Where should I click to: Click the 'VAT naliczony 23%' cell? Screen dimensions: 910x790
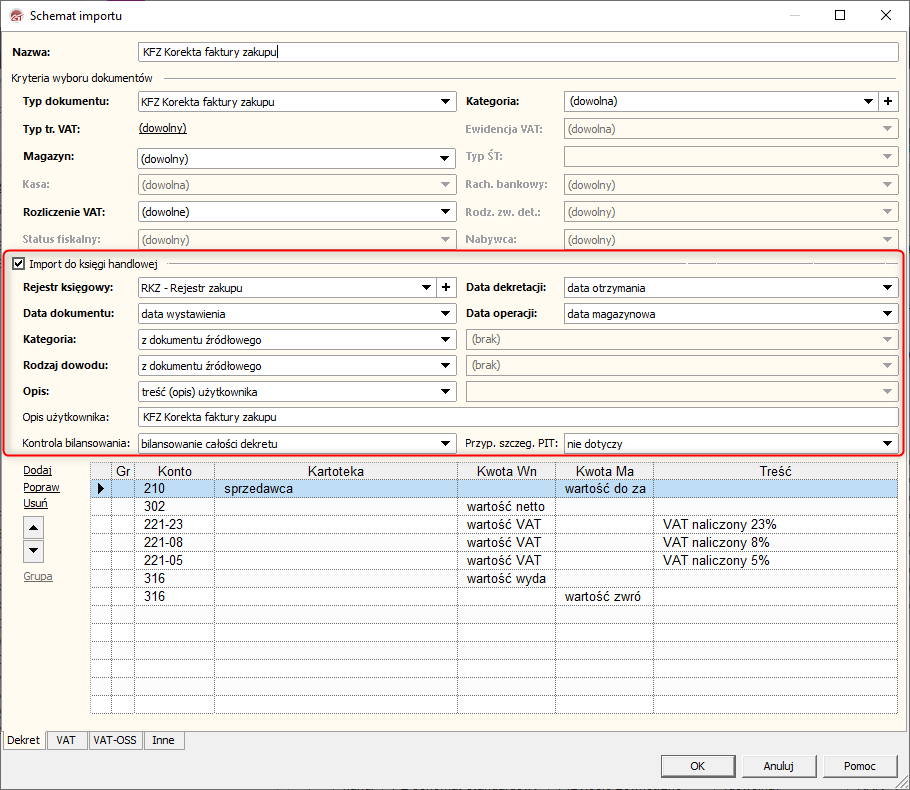pyautogui.click(x=775, y=525)
